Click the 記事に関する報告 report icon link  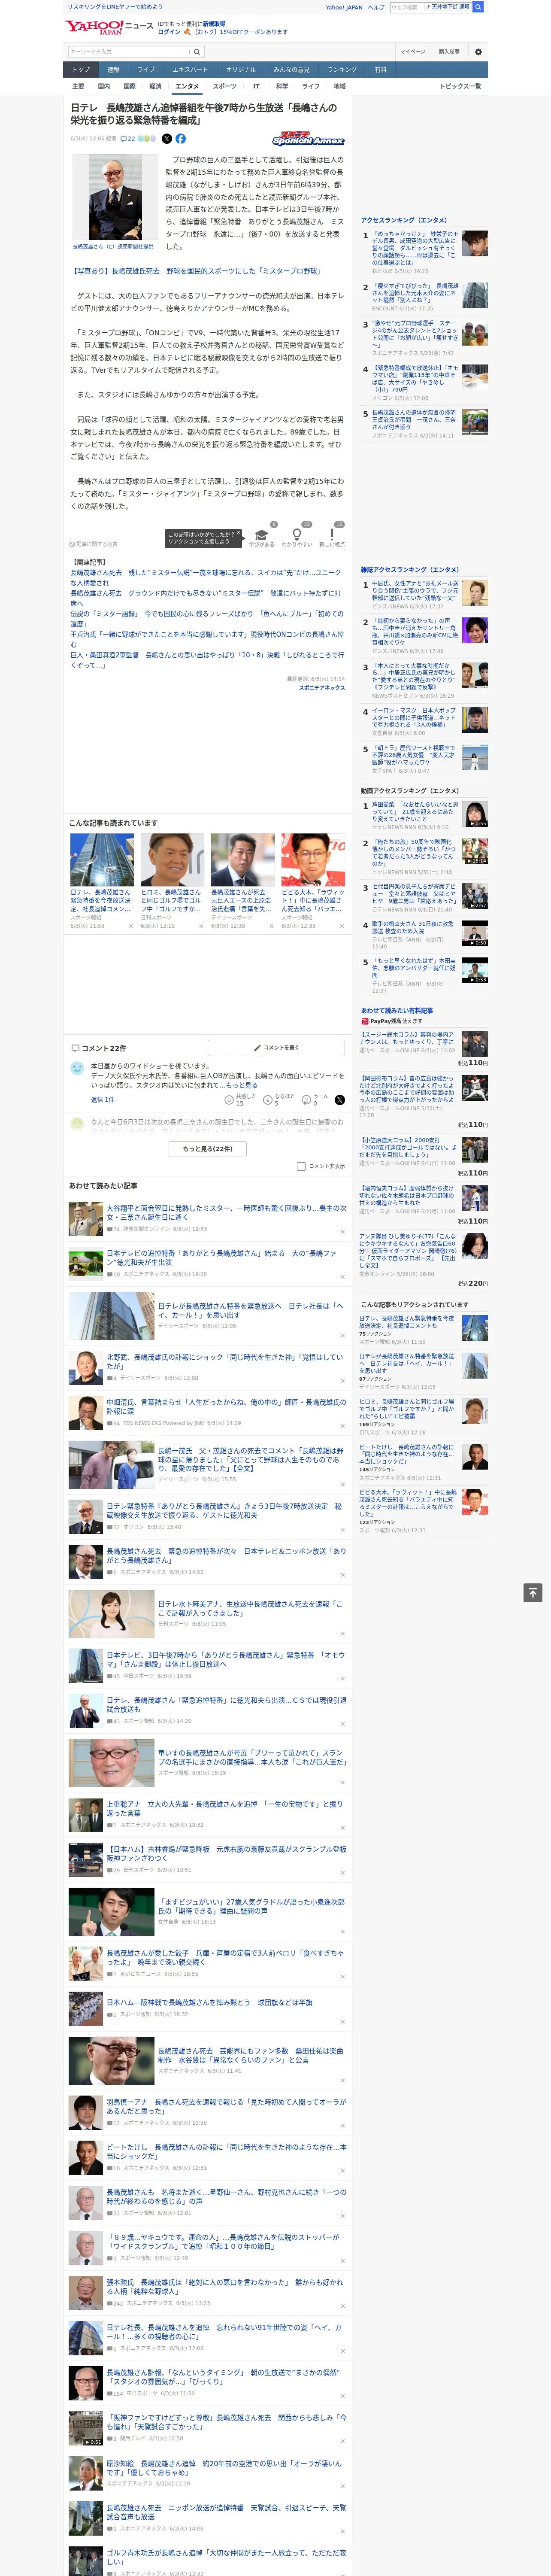(94, 544)
